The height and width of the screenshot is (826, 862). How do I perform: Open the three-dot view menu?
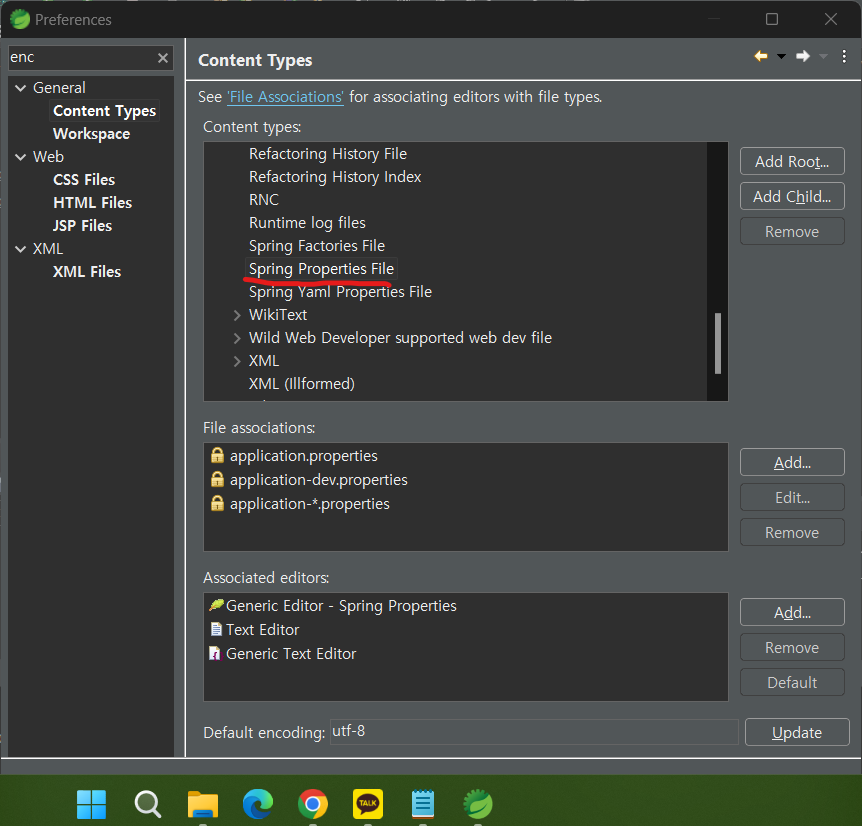pos(844,56)
